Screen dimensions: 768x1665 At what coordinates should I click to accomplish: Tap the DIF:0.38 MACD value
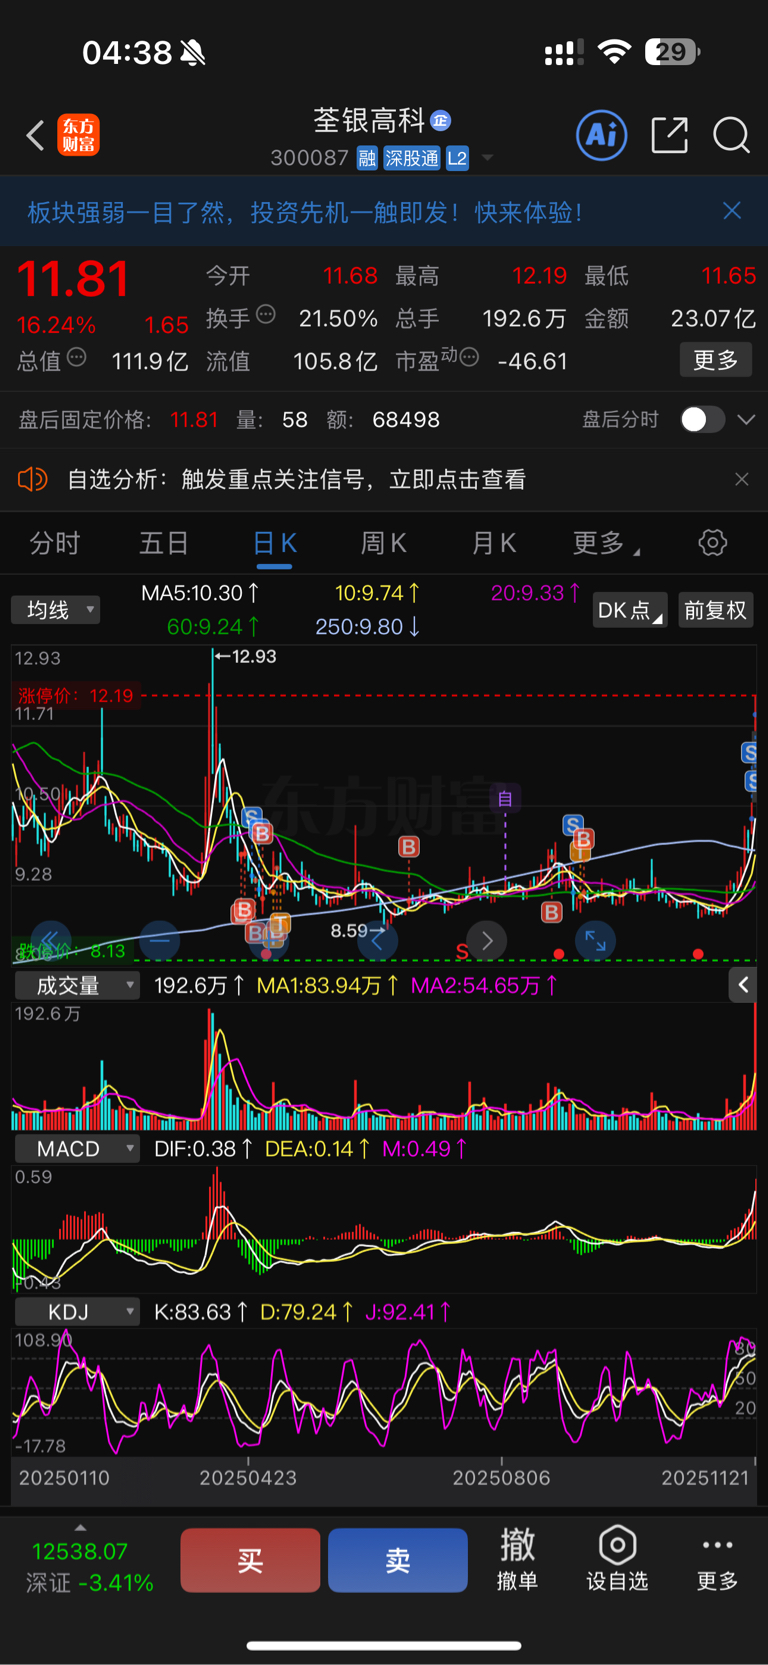203,1149
